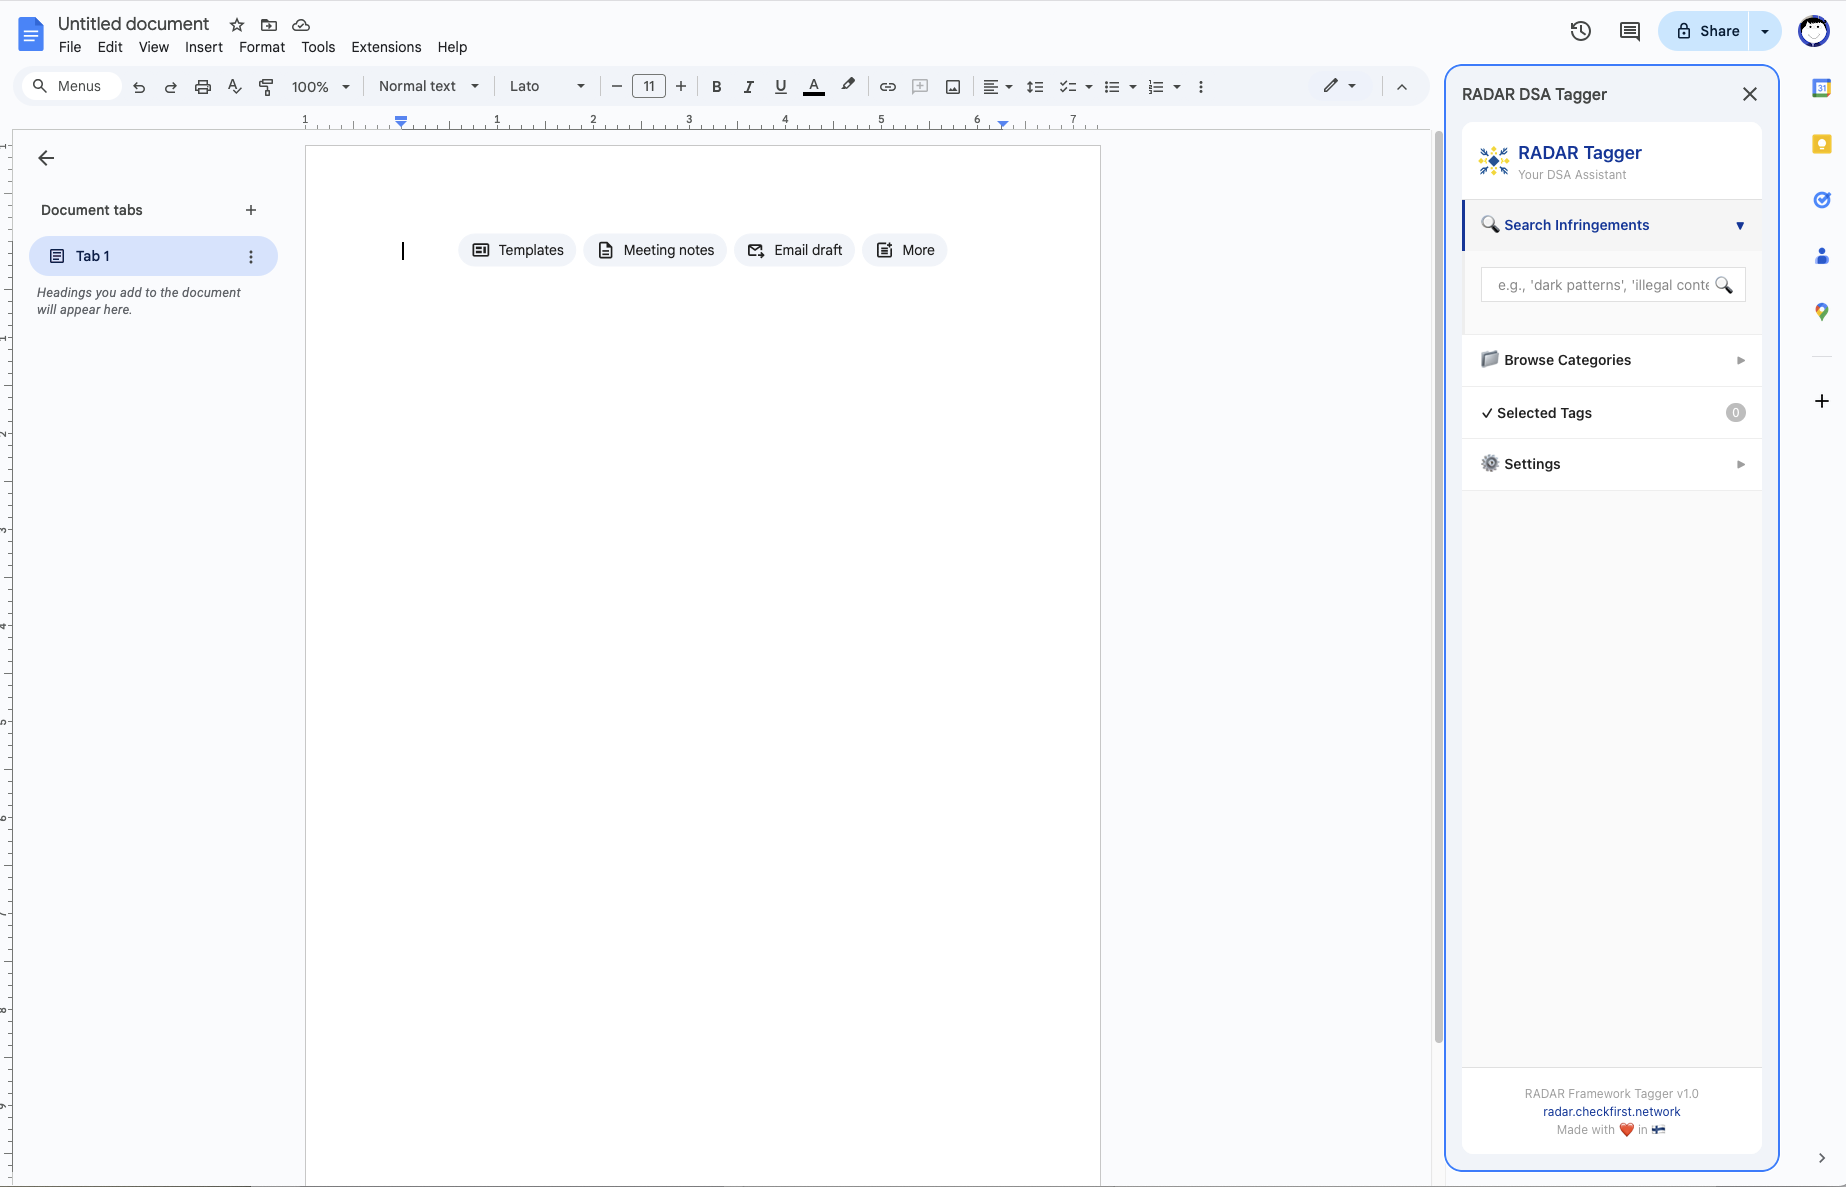Image resolution: width=1846 pixels, height=1187 pixels.
Task: Click the More chip button
Action: pyautogui.click(x=906, y=250)
